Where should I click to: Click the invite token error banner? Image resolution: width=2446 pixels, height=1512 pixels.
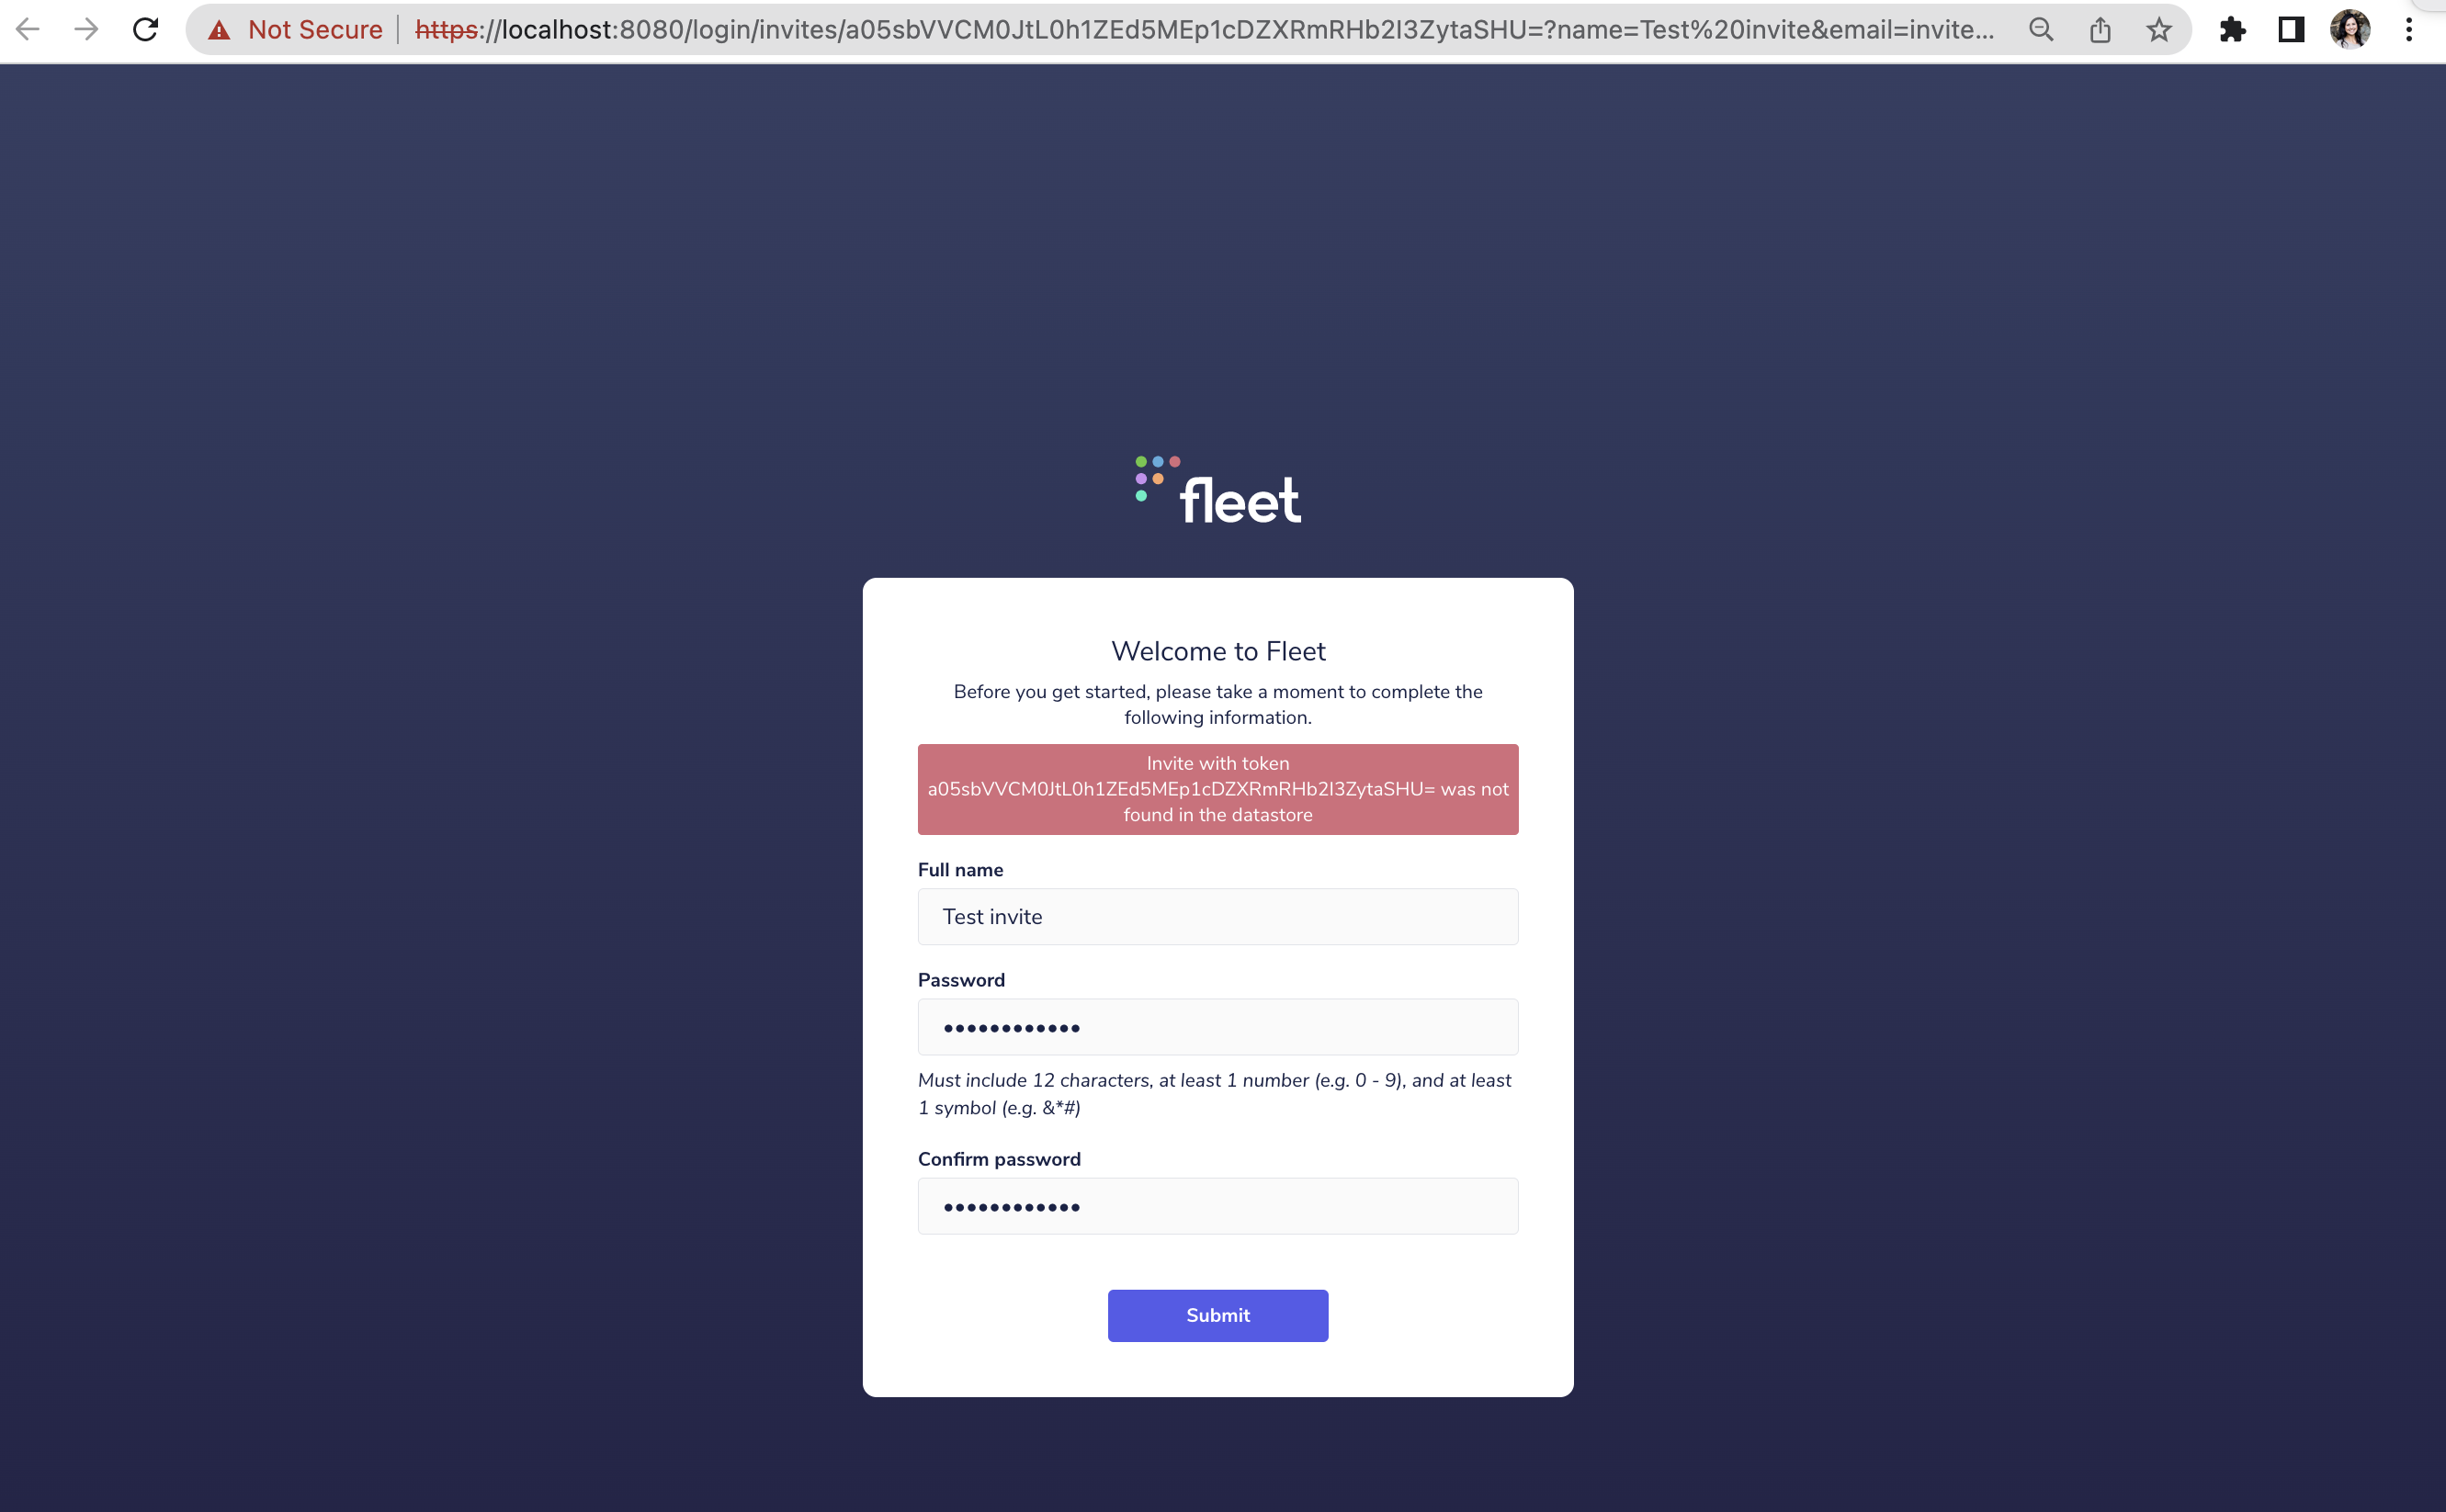[1217, 788]
